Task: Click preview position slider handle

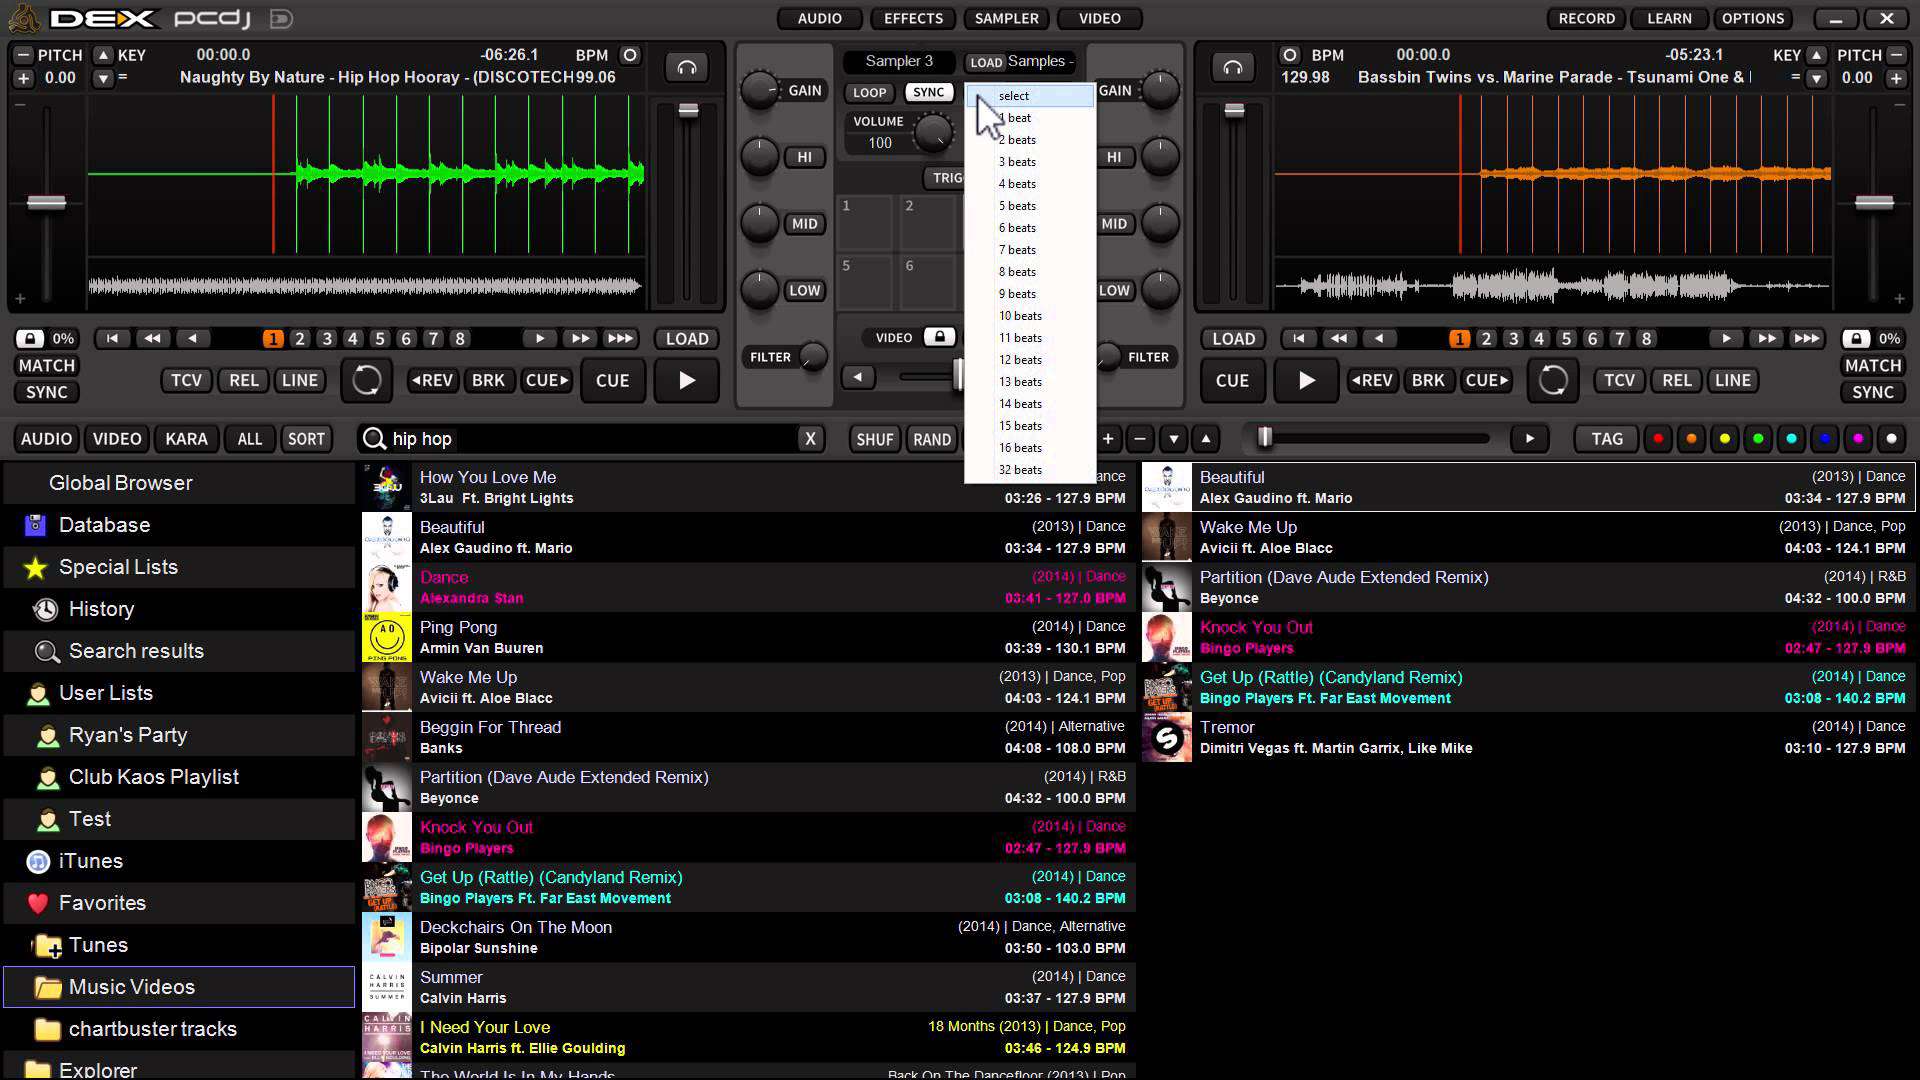Action: coord(1265,437)
